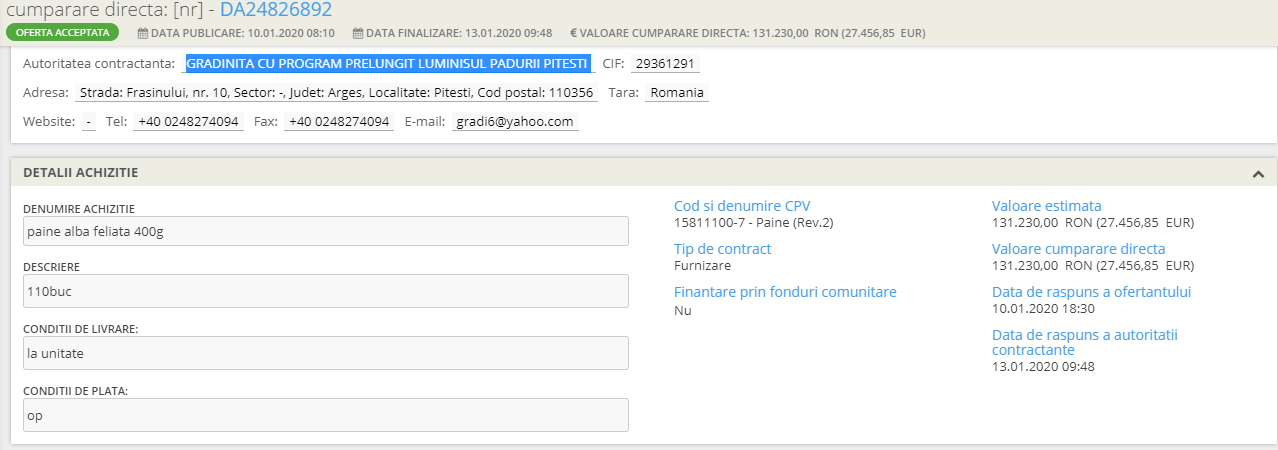Click the Fax number +40 0248274094
The width and height of the screenshot is (1278, 450).
[338, 122]
